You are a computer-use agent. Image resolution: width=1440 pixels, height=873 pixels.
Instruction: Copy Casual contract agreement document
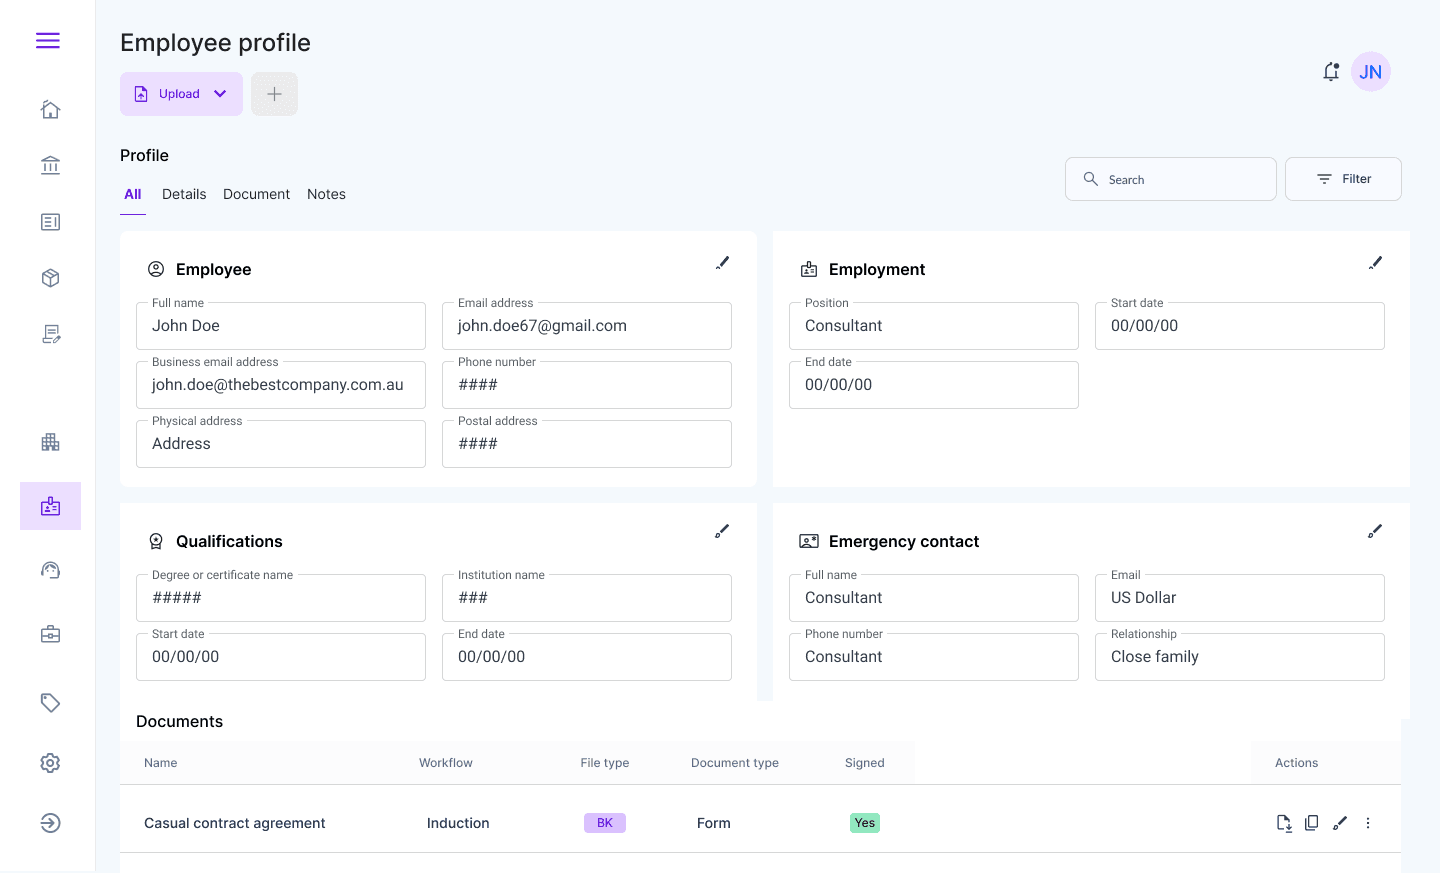1312,823
